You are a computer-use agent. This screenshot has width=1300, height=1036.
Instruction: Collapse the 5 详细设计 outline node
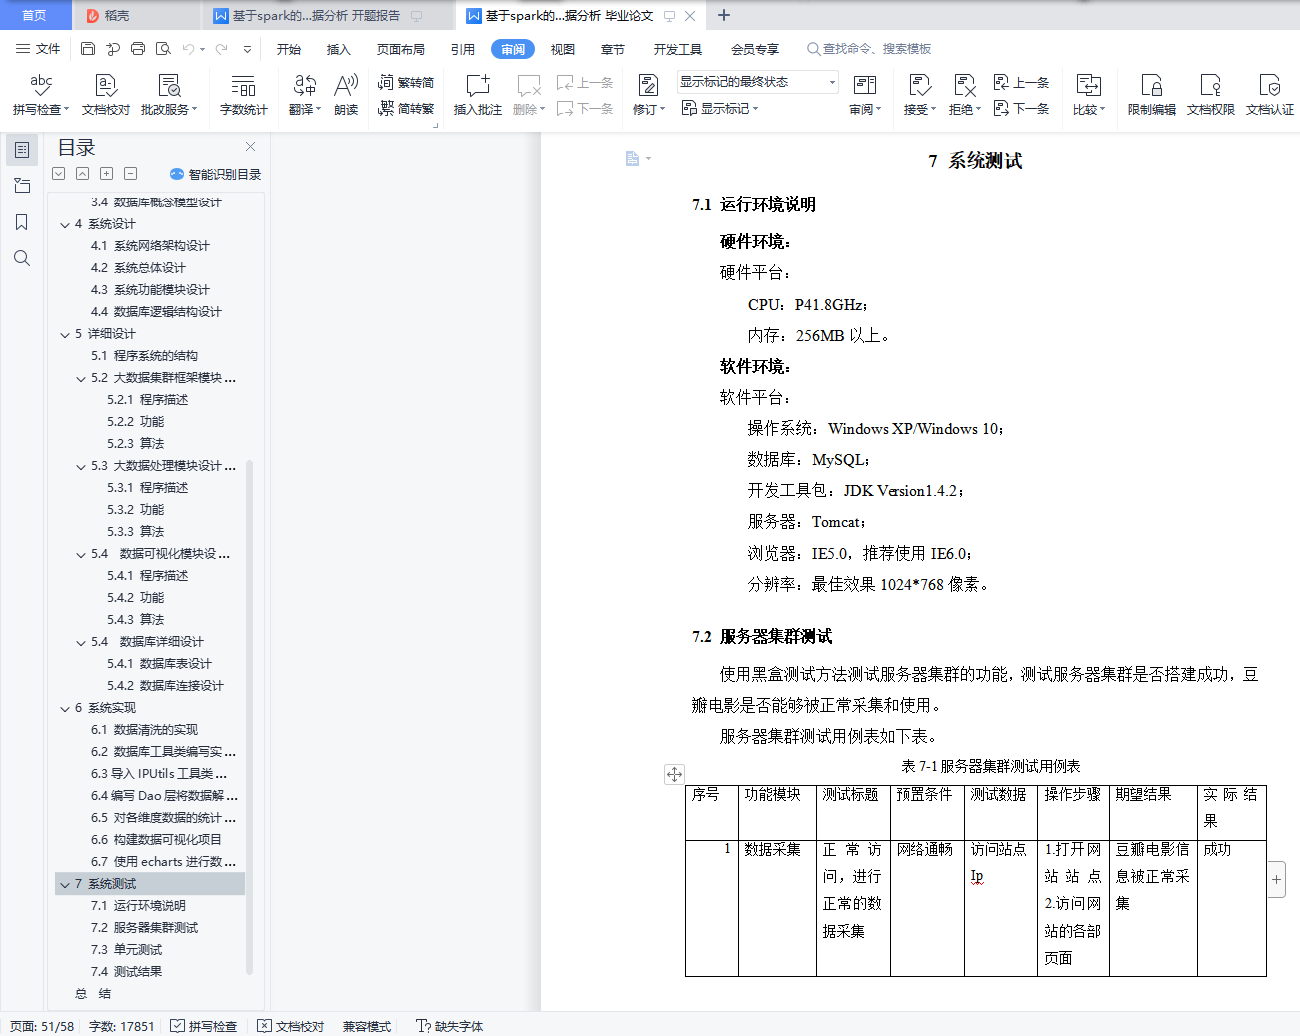(x=65, y=334)
